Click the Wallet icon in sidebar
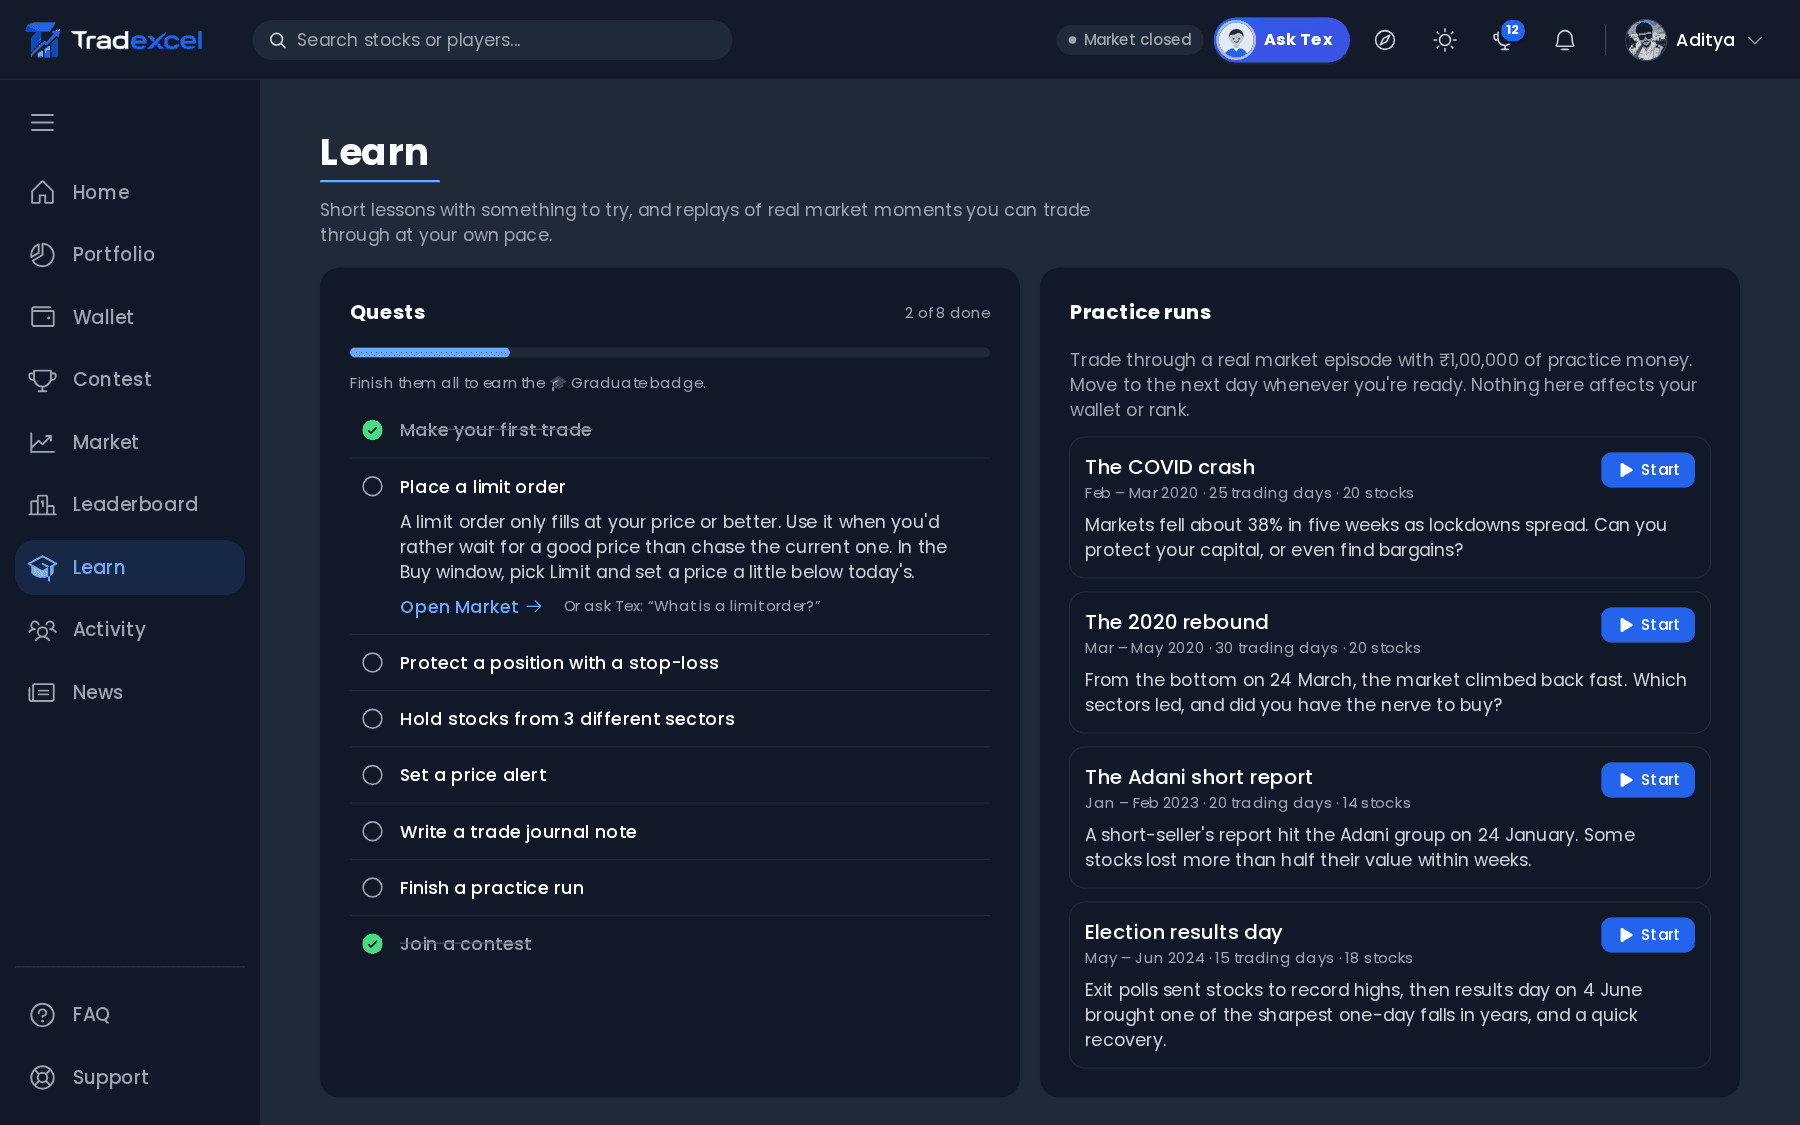Screen dimensions: 1800x1125 (x=42, y=317)
